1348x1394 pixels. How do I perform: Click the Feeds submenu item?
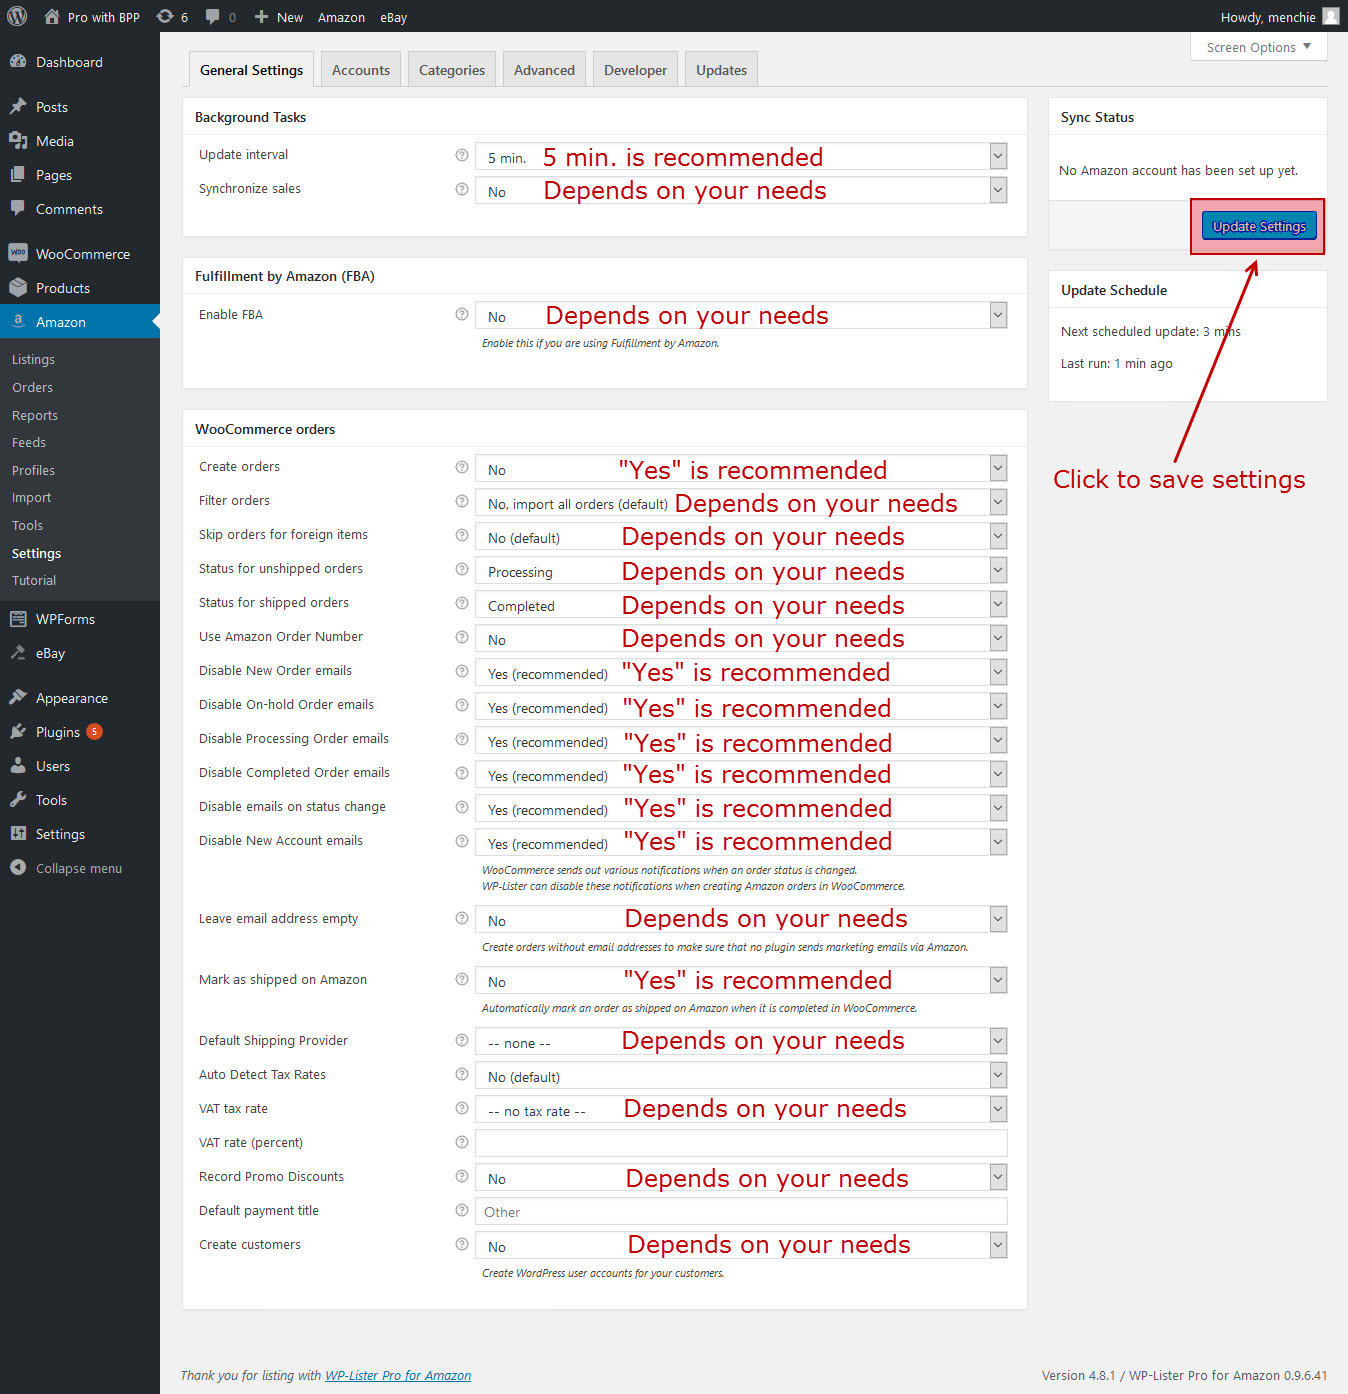click(x=29, y=442)
